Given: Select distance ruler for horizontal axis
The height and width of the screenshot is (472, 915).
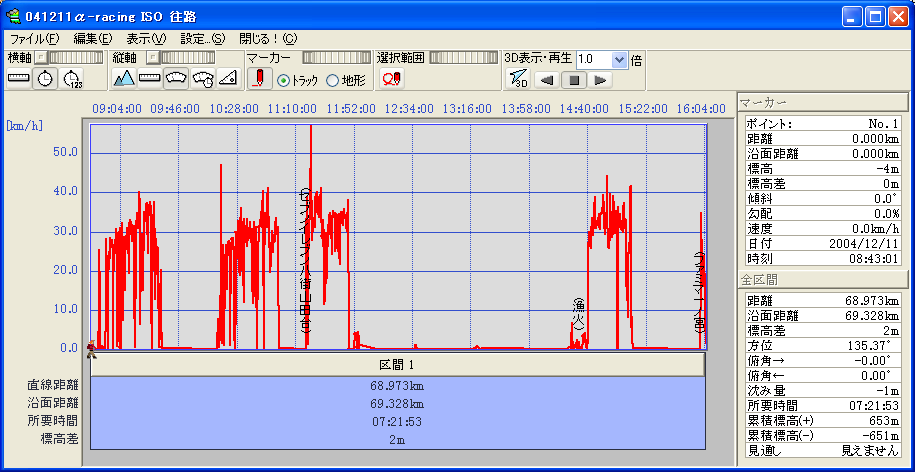Looking at the screenshot, I should tap(19, 79).
